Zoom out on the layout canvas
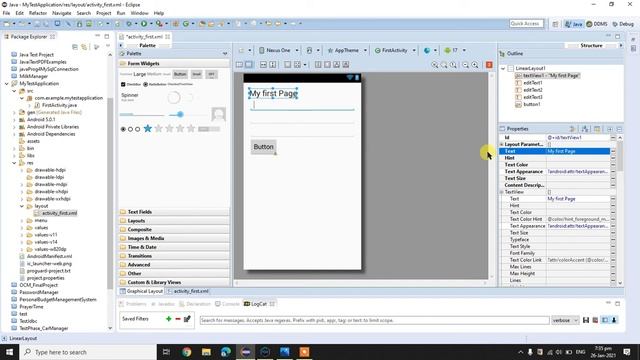Viewport: 640px width, 360px height. (x=466, y=65)
